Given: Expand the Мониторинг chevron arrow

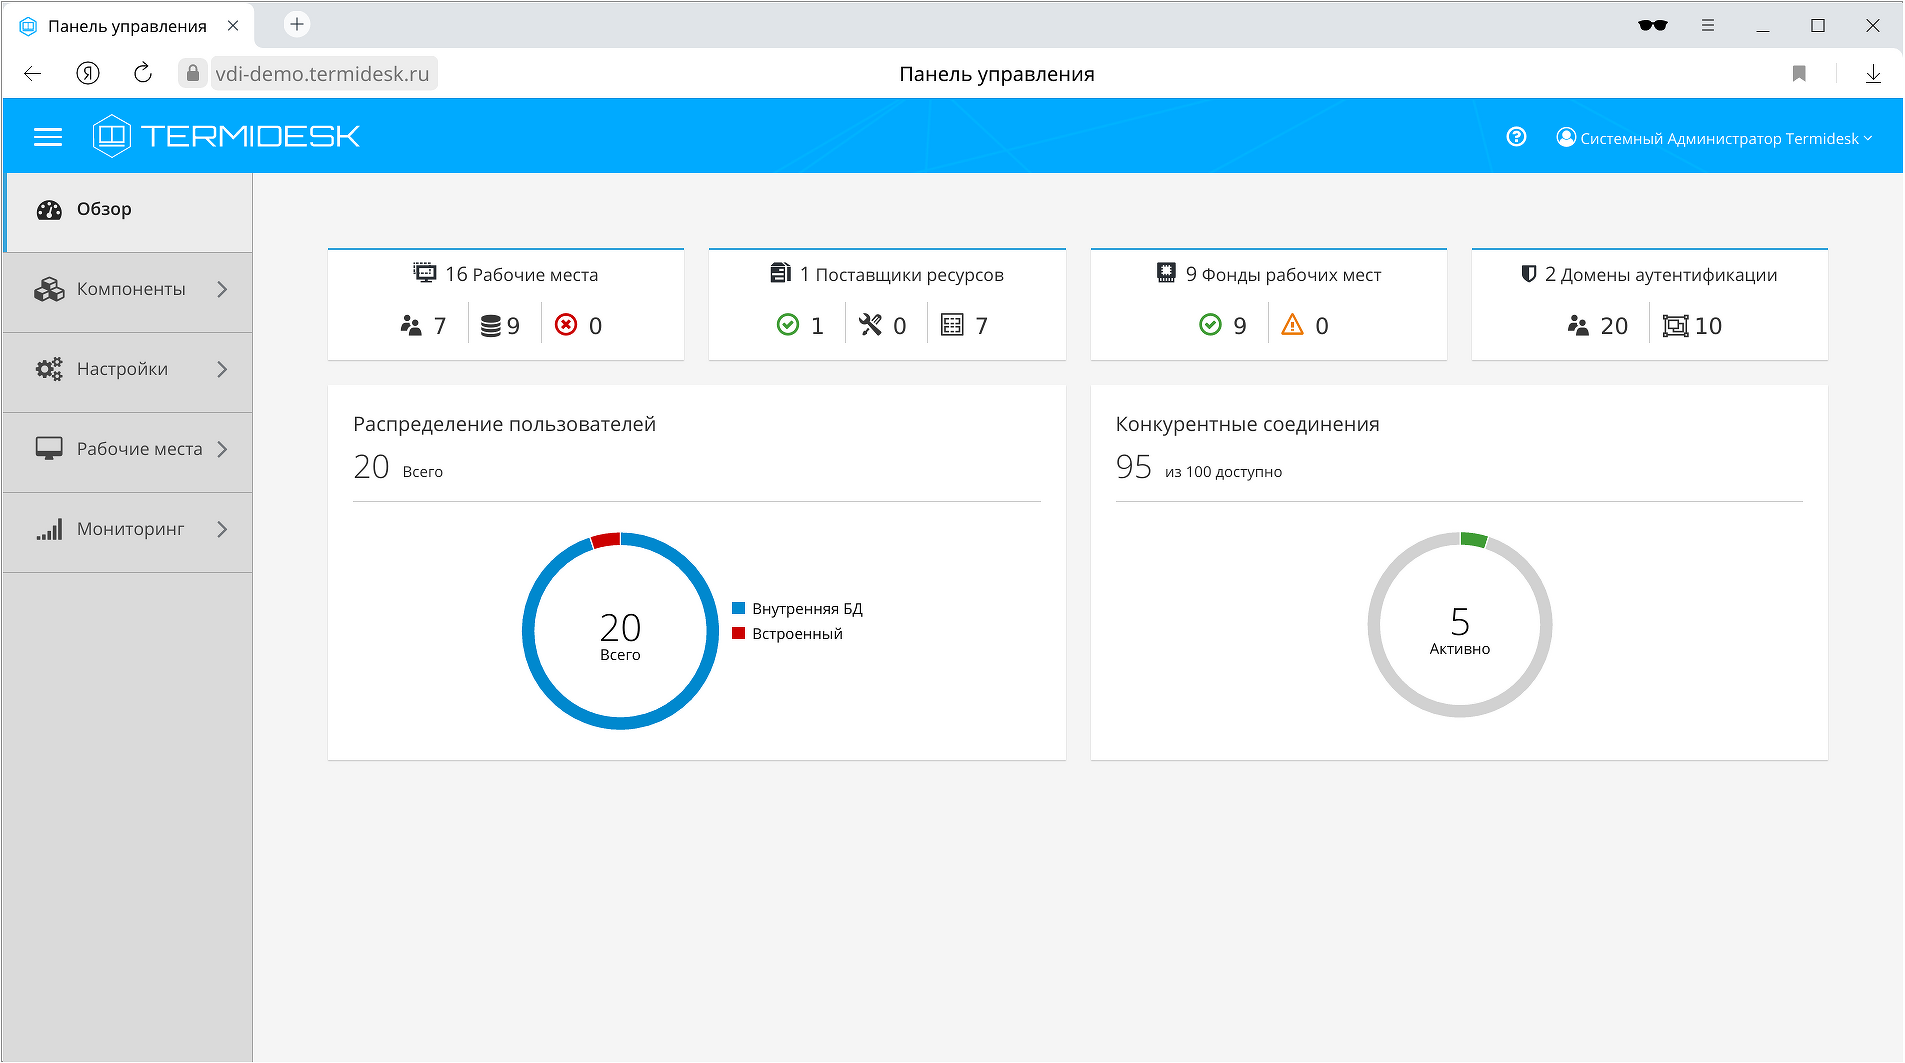Looking at the screenshot, I should pyautogui.click(x=222, y=529).
